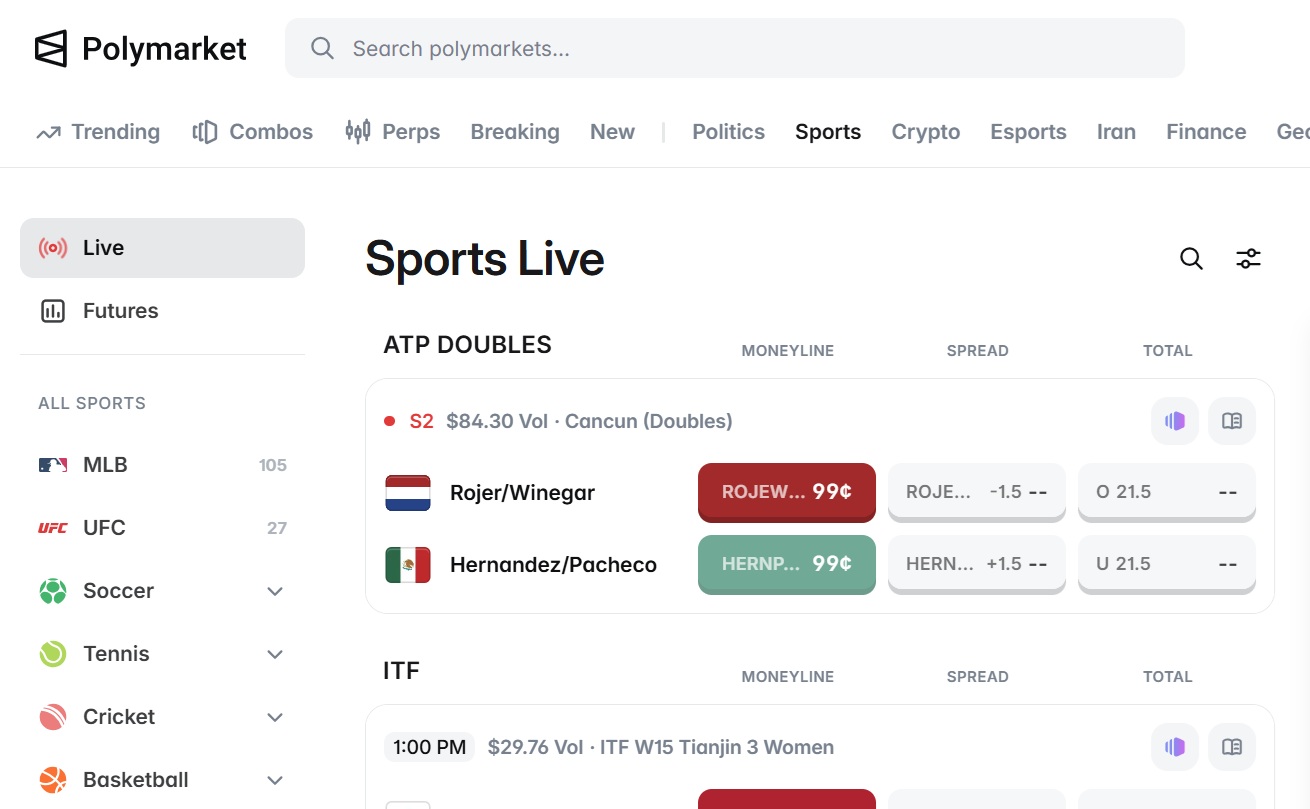Switch to the Crypto tab
This screenshot has height=809, width=1310.
(x=925, y=132)
